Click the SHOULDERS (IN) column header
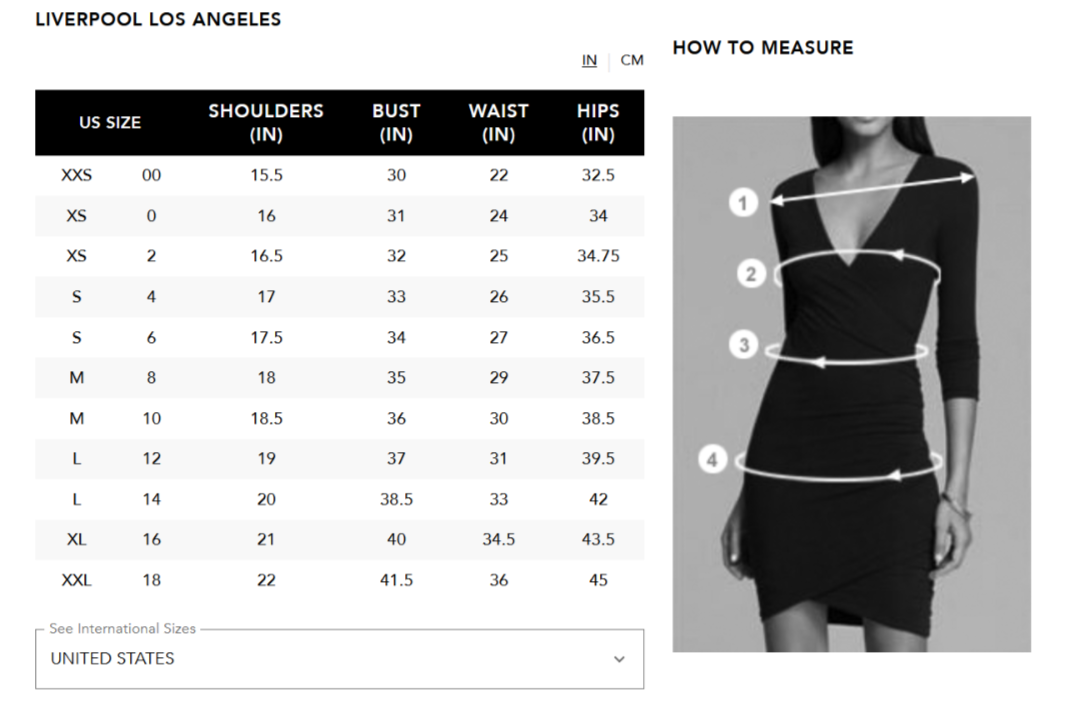 coord(266,123)
